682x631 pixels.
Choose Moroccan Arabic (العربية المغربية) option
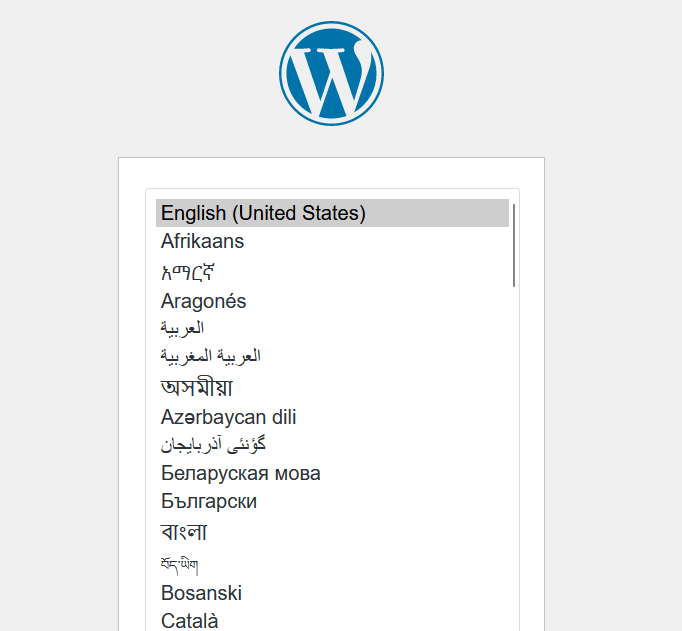point(210,356)
